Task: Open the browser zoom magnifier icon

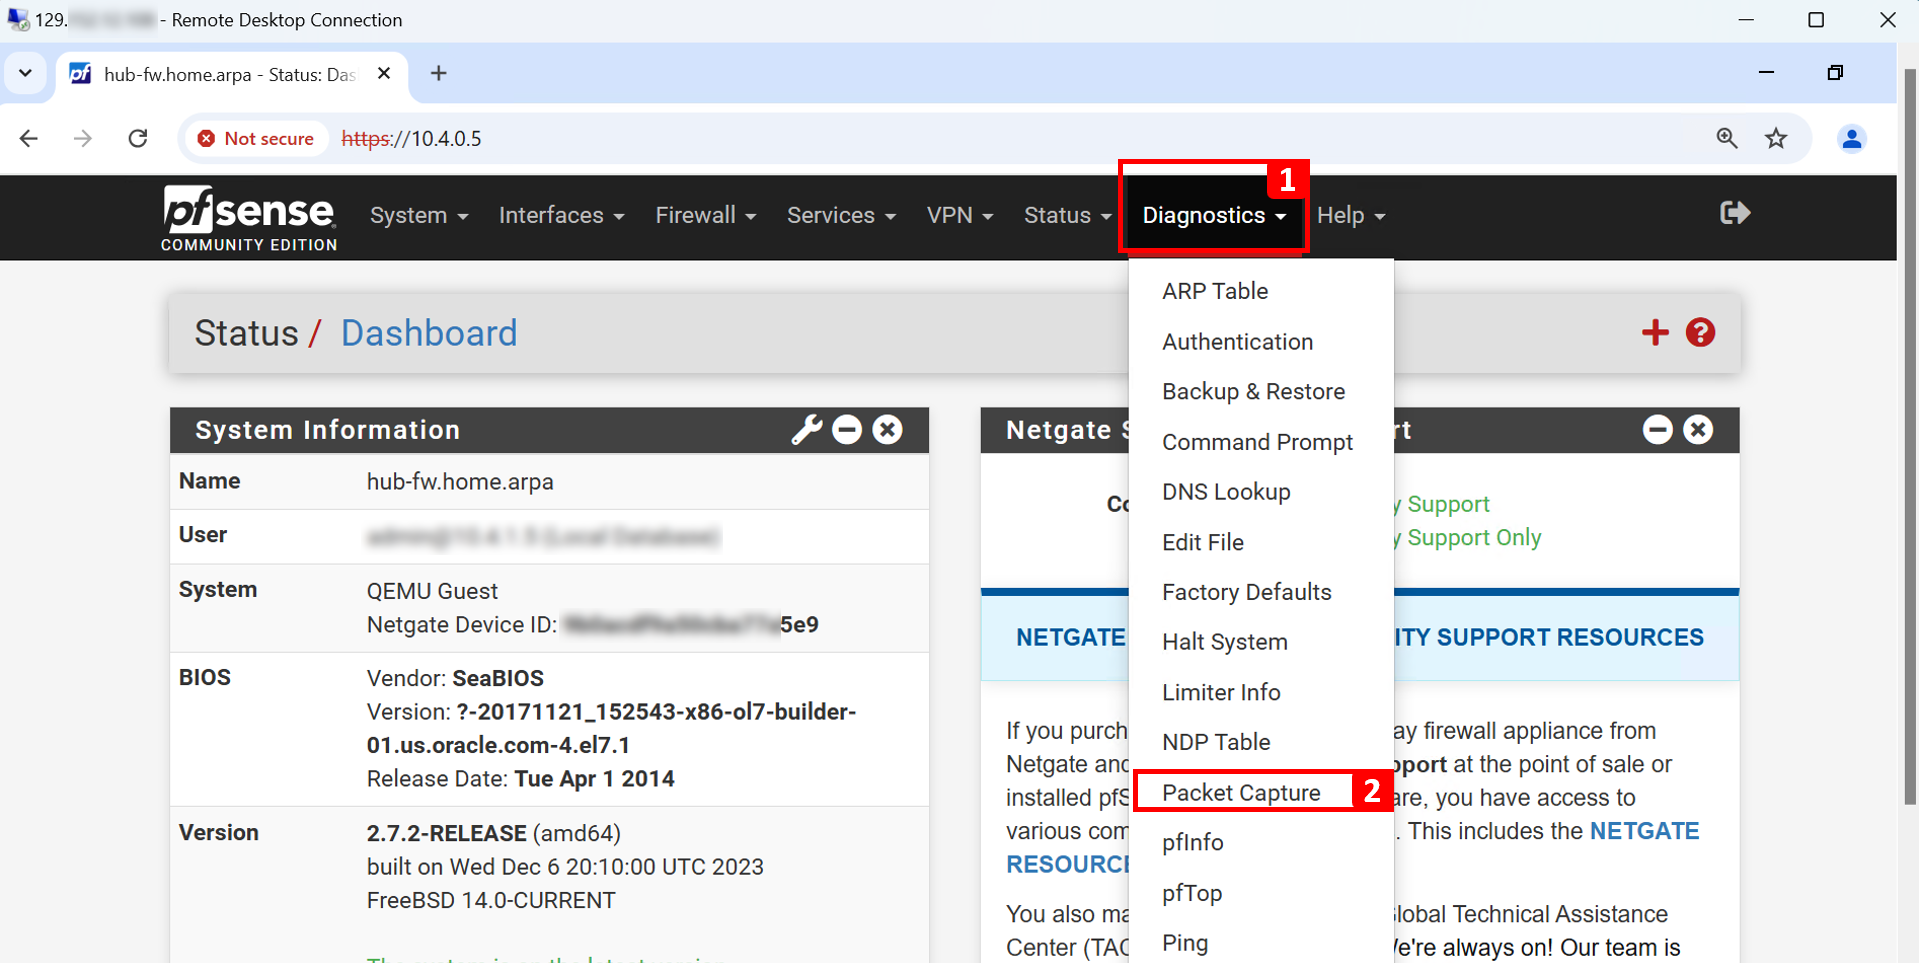Action: point(1727,138)
